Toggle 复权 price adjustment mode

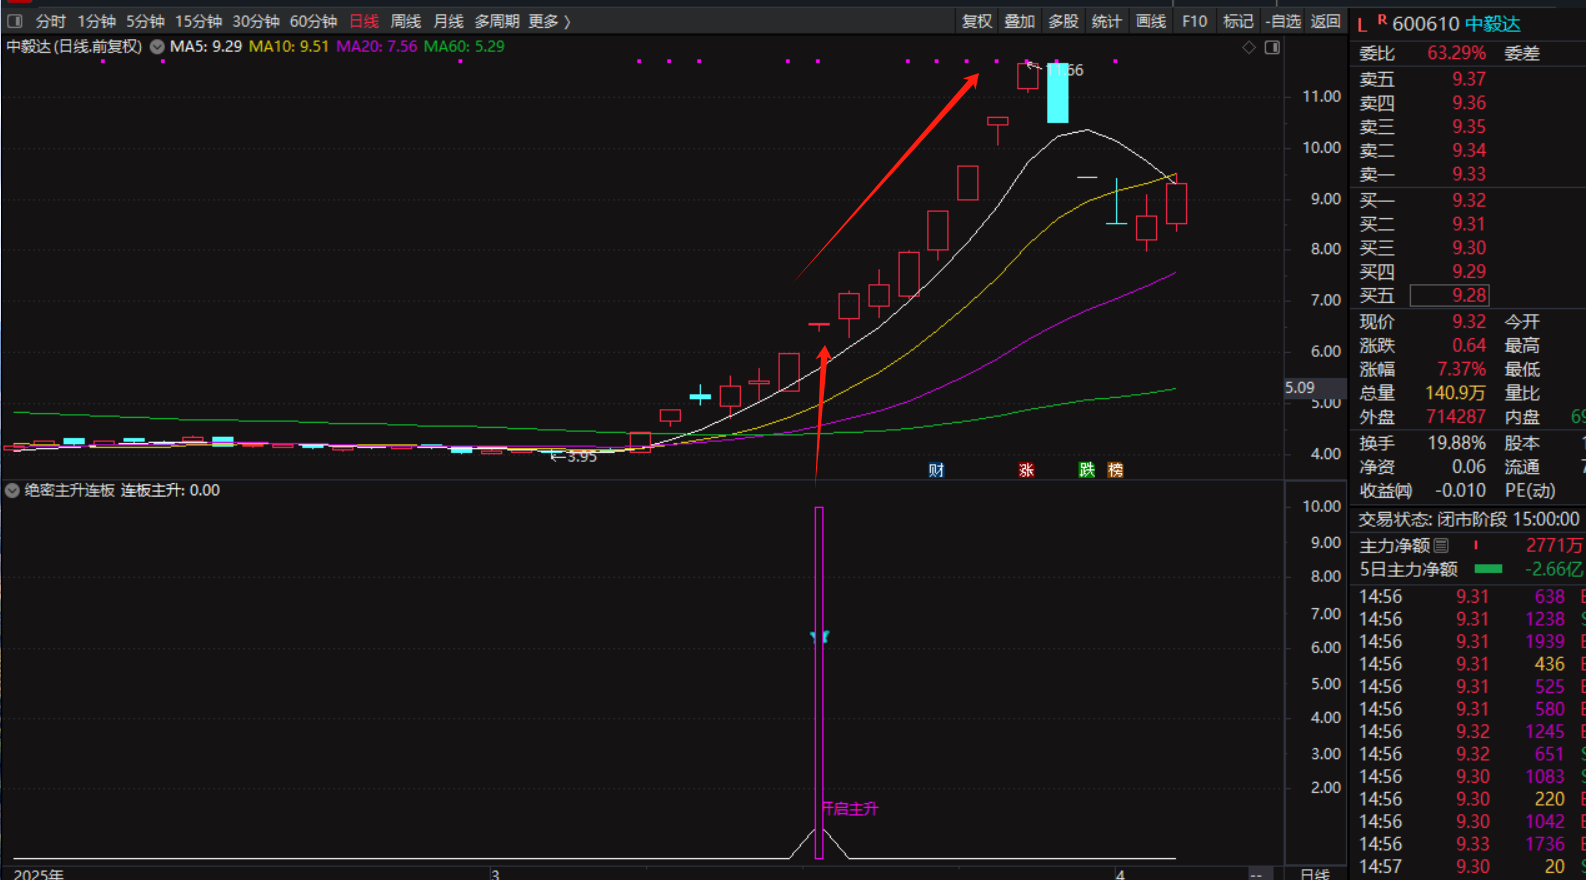977,21
